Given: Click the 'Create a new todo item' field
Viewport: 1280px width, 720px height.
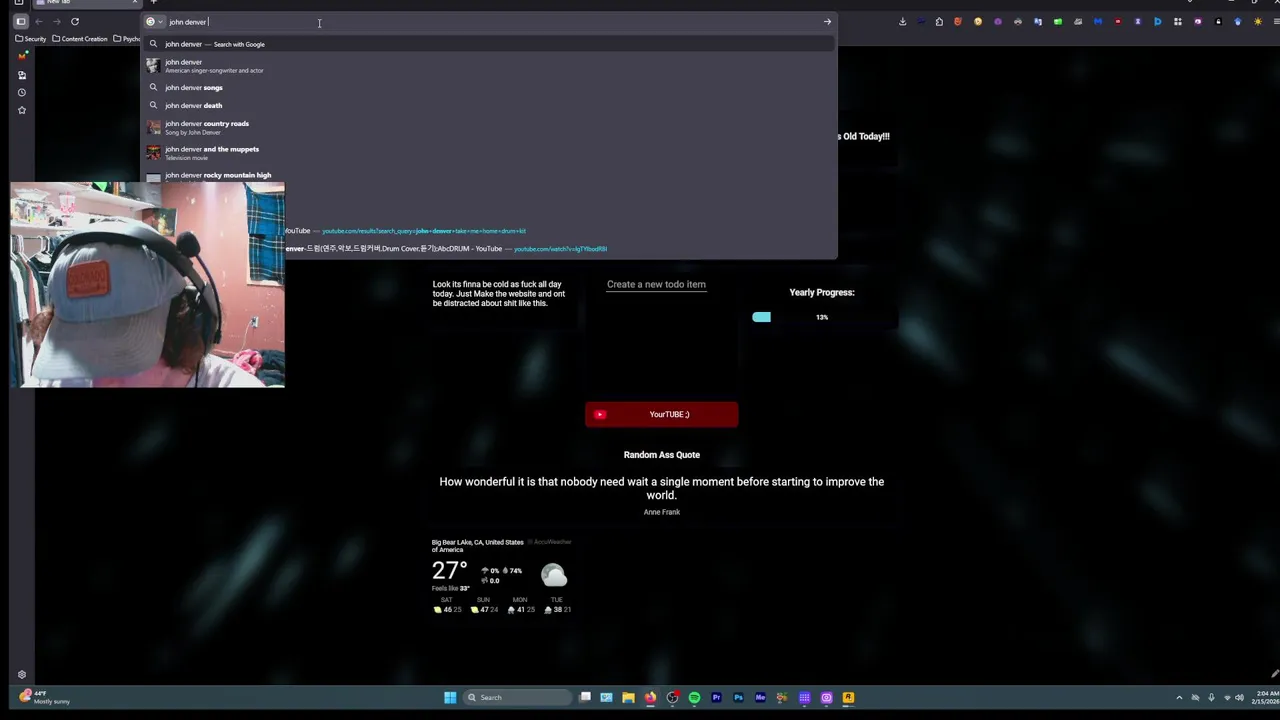Looking at the screenshot, I should pos(656,284).
